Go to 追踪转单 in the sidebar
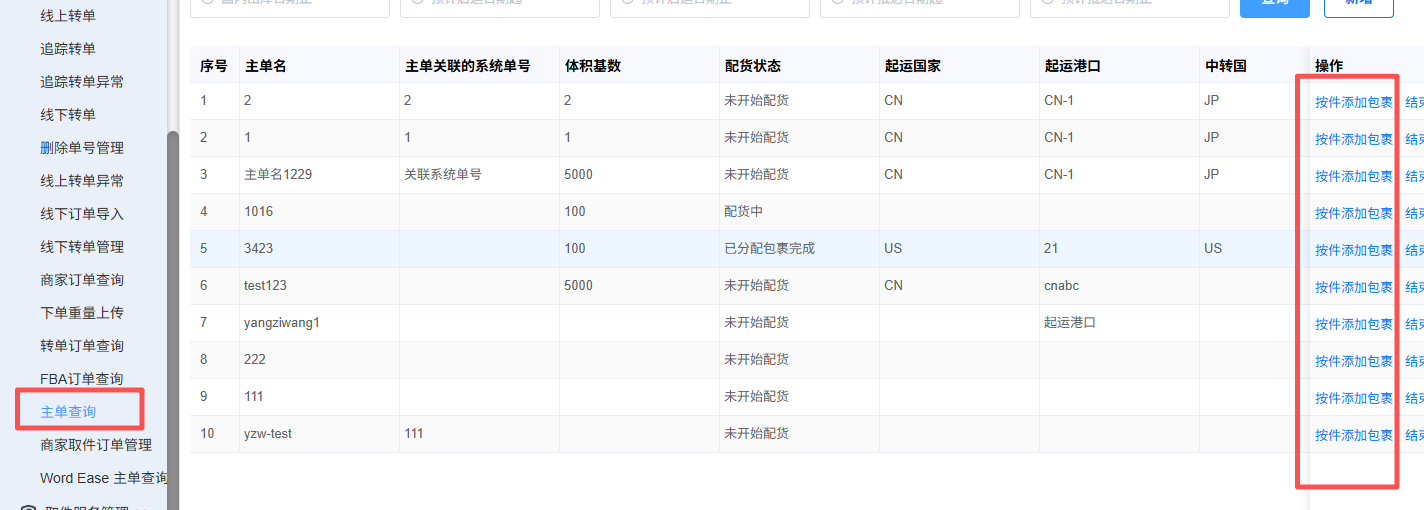The width and height of the screenshot is (1424, 510). [68, 49]
